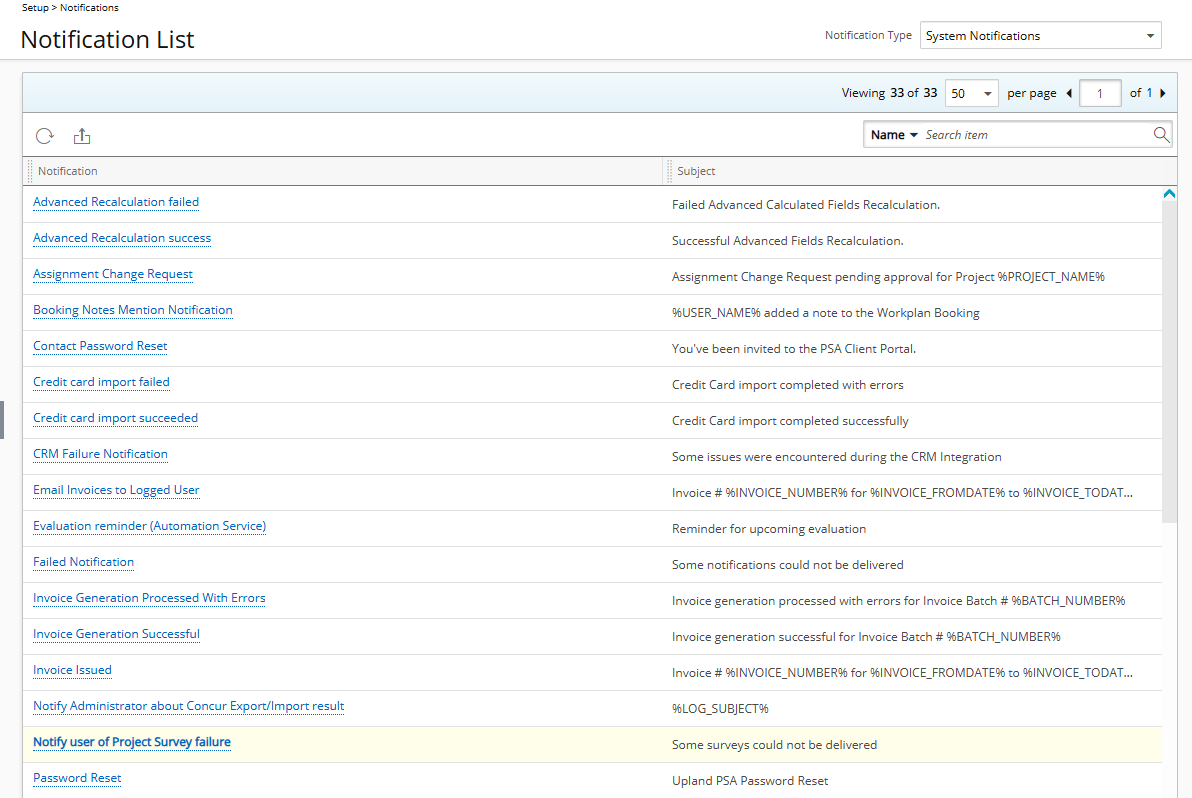Click 'Some notifications could not be delivered' subject
Screen dimensions: 1192x798
coord(788,565)
